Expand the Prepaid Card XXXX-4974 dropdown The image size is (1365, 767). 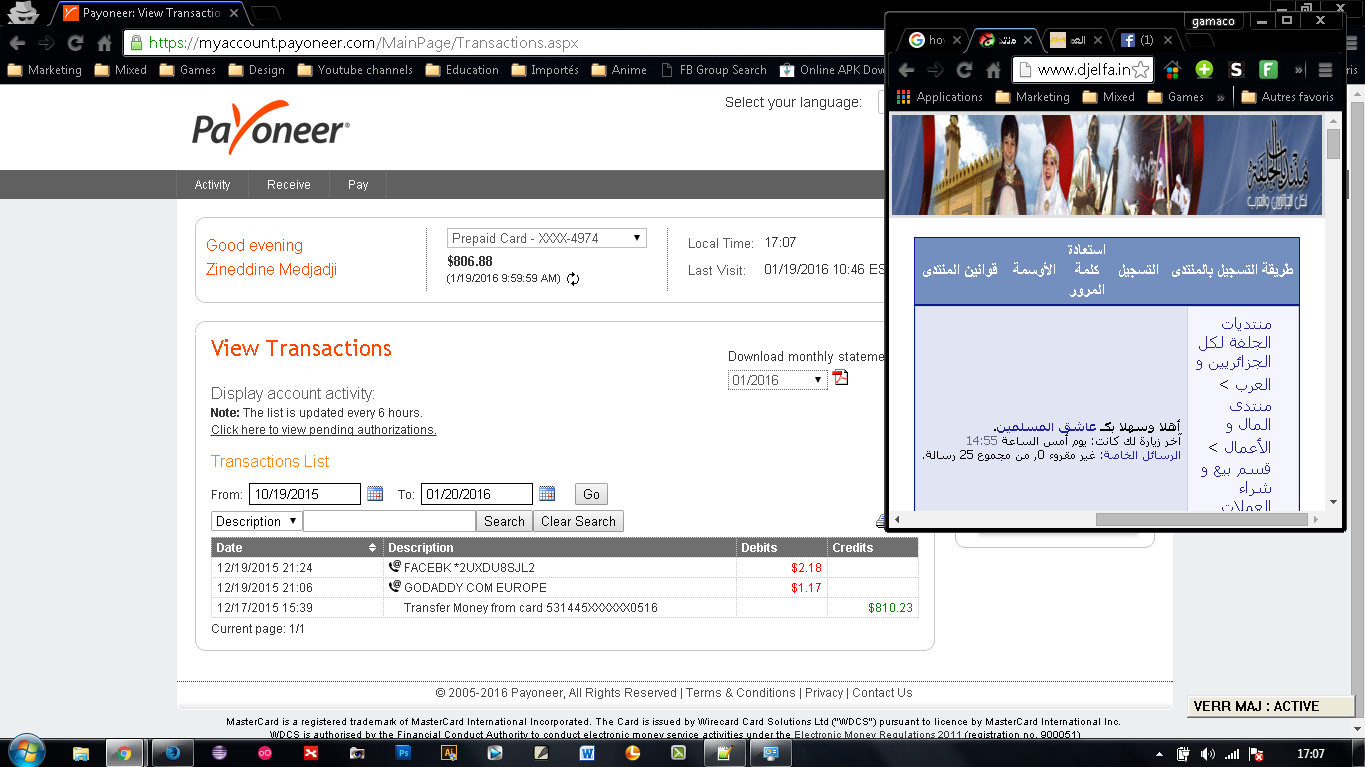[546, 238]
